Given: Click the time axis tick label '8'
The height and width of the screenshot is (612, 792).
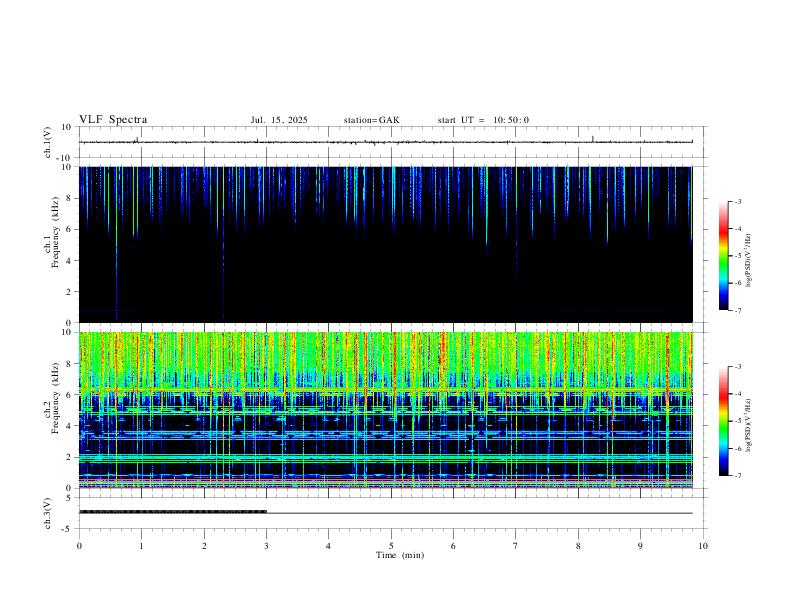Looking at the screenshot, I should click(578, 546).
